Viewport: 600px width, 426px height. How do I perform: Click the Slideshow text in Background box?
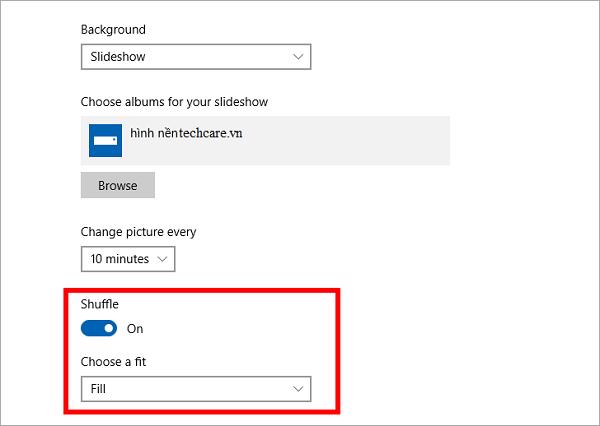click(x=118, y=57)
